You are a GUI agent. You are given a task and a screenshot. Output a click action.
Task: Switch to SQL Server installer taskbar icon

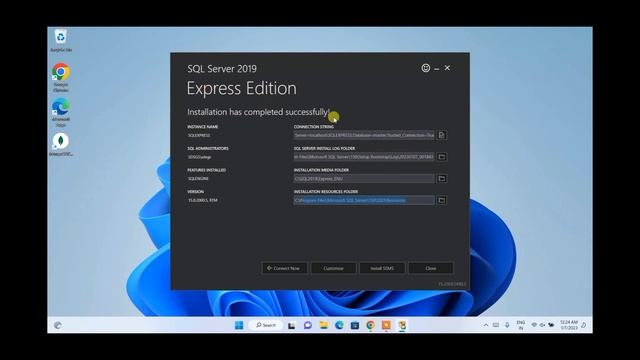[x=402, y=325]
